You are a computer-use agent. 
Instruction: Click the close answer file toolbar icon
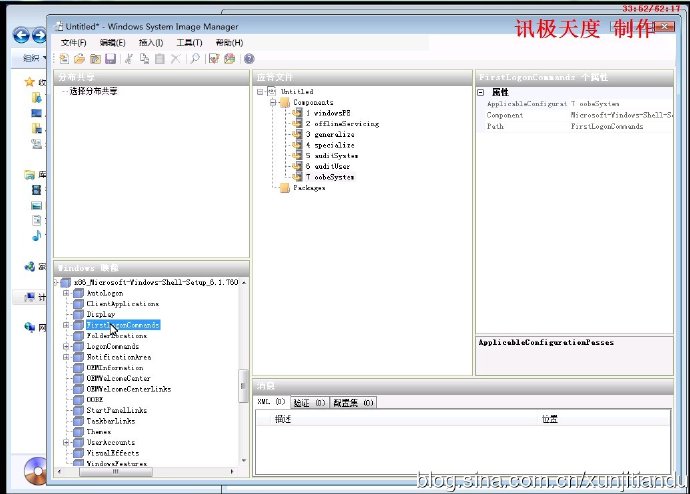coord(95,59)
